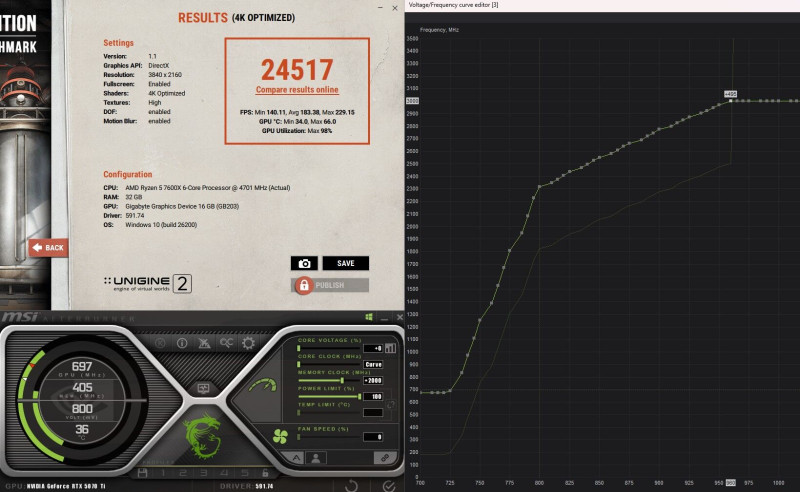Click the Fan Speed slider
The width and height of the screenshot is (800, 492).
click(x=329, y=437)
